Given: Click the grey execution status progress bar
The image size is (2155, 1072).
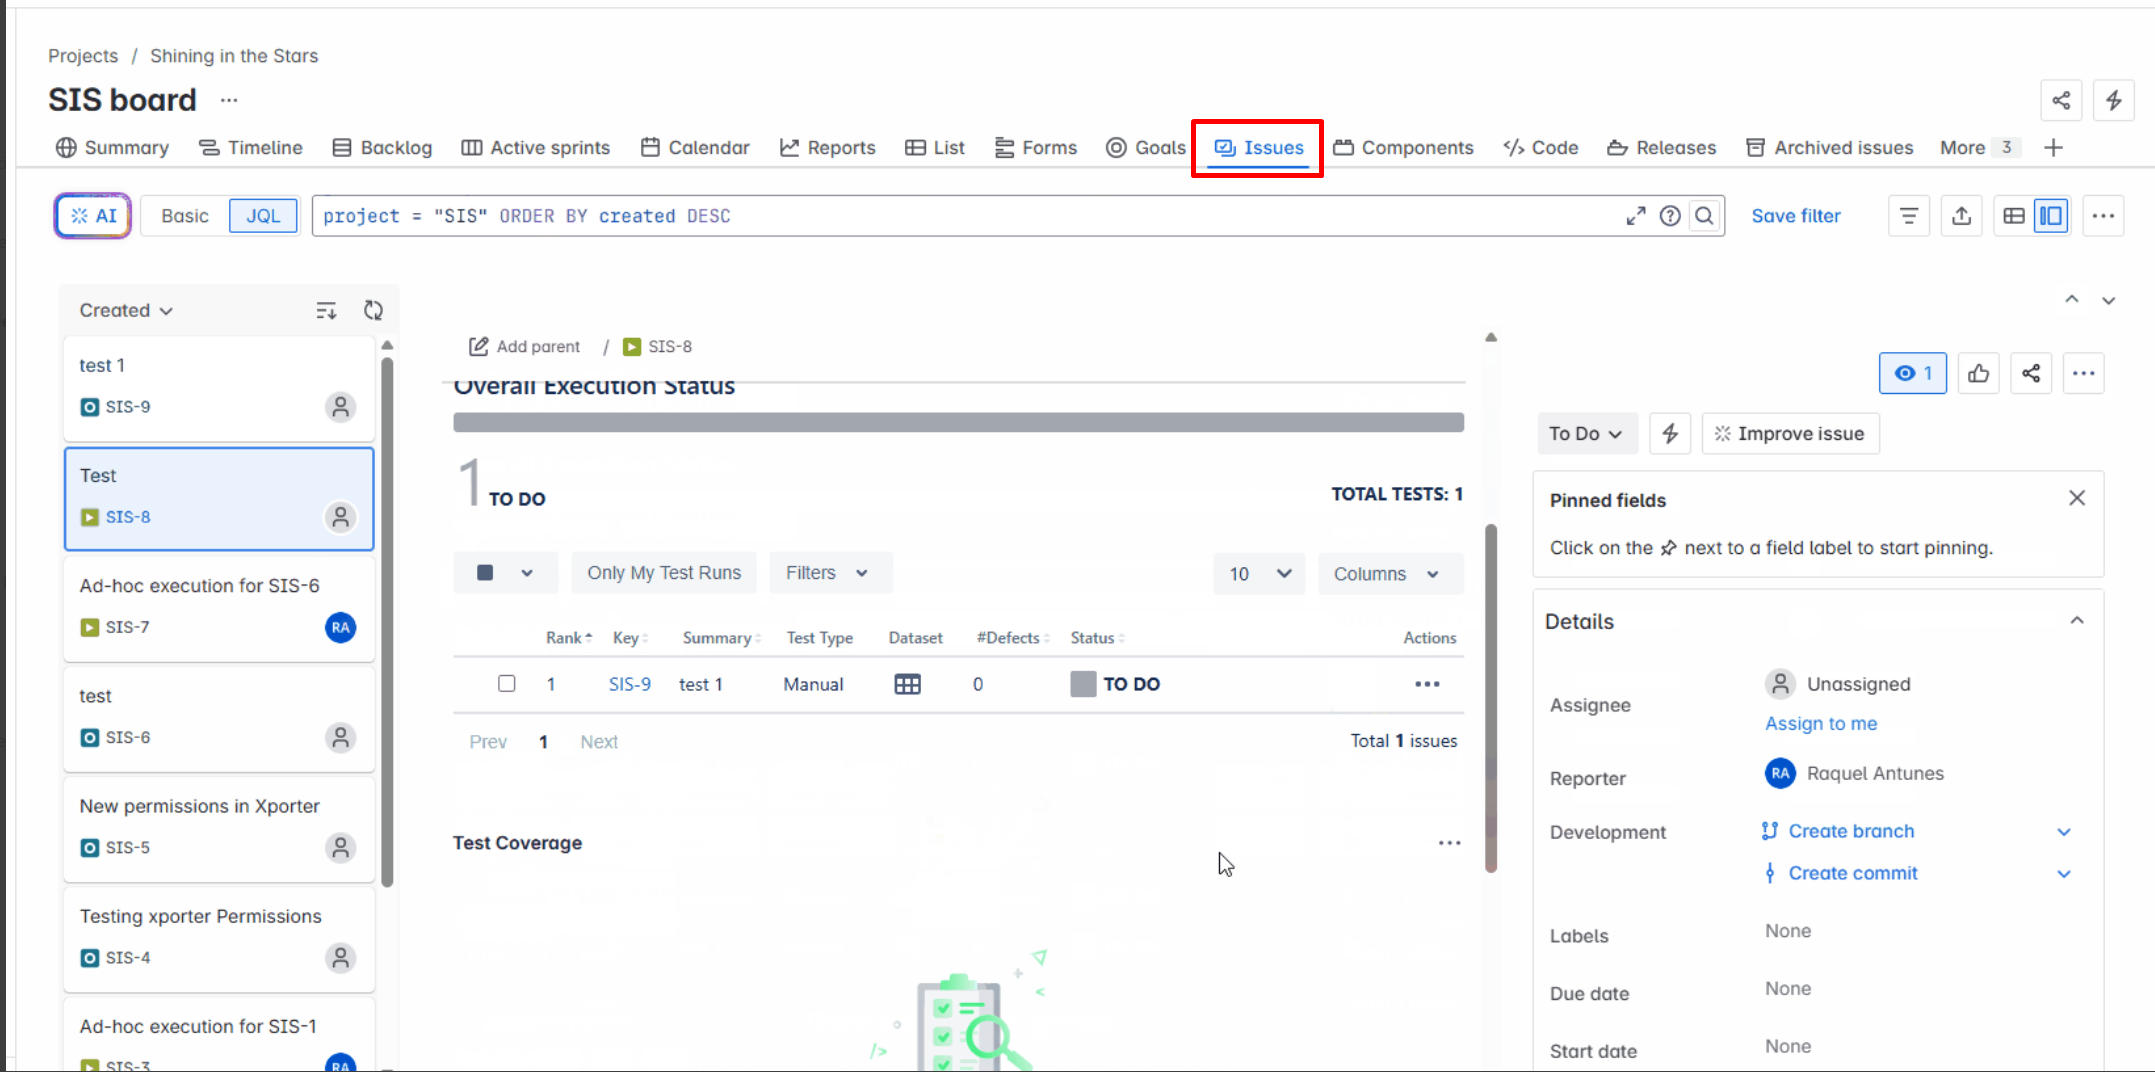Looking at the screenshot, I should pyautogui.click(x=958, y=423).
